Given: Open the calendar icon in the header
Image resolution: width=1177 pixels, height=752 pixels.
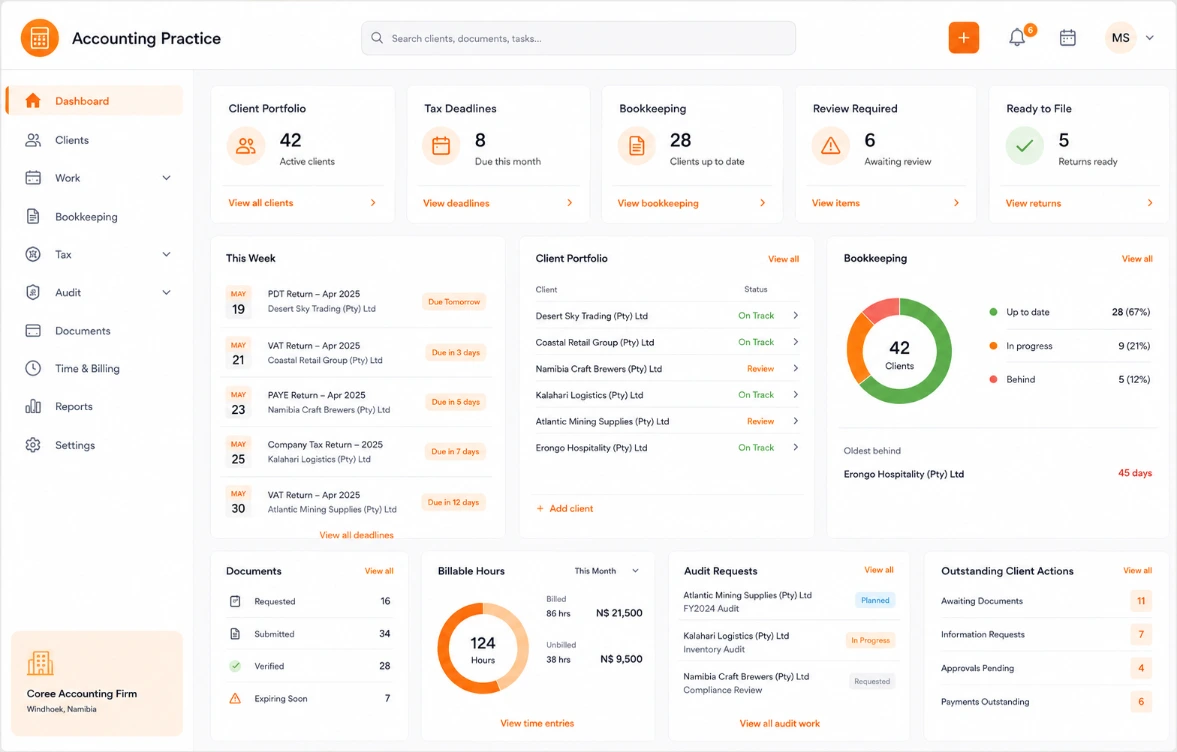Looking at the screenshot, I should point(1067,38).
